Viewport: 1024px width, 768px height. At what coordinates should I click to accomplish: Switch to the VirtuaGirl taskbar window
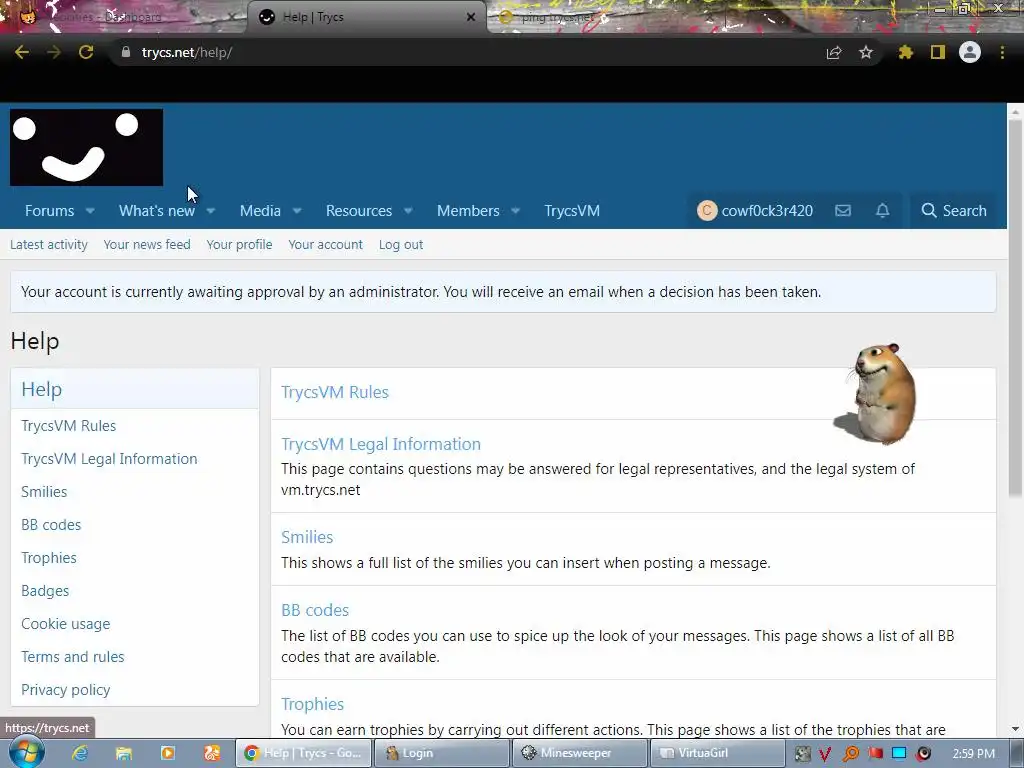pos(718,753)
